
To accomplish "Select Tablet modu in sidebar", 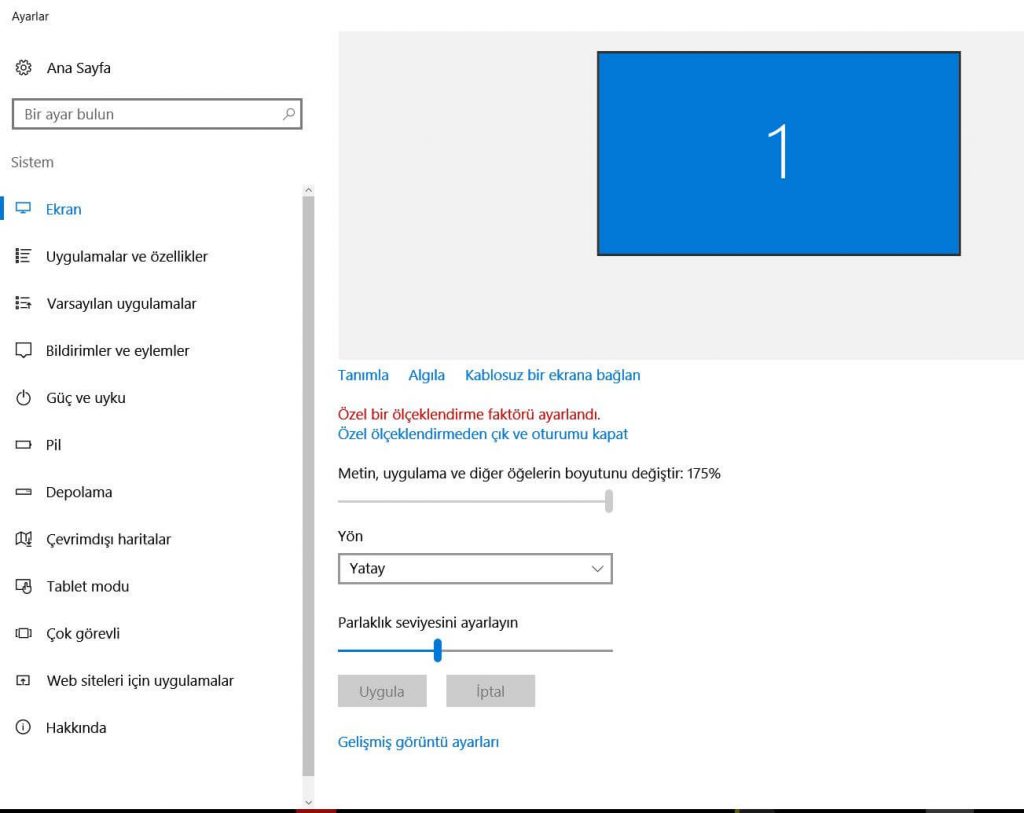I will [x=88, y=586].
